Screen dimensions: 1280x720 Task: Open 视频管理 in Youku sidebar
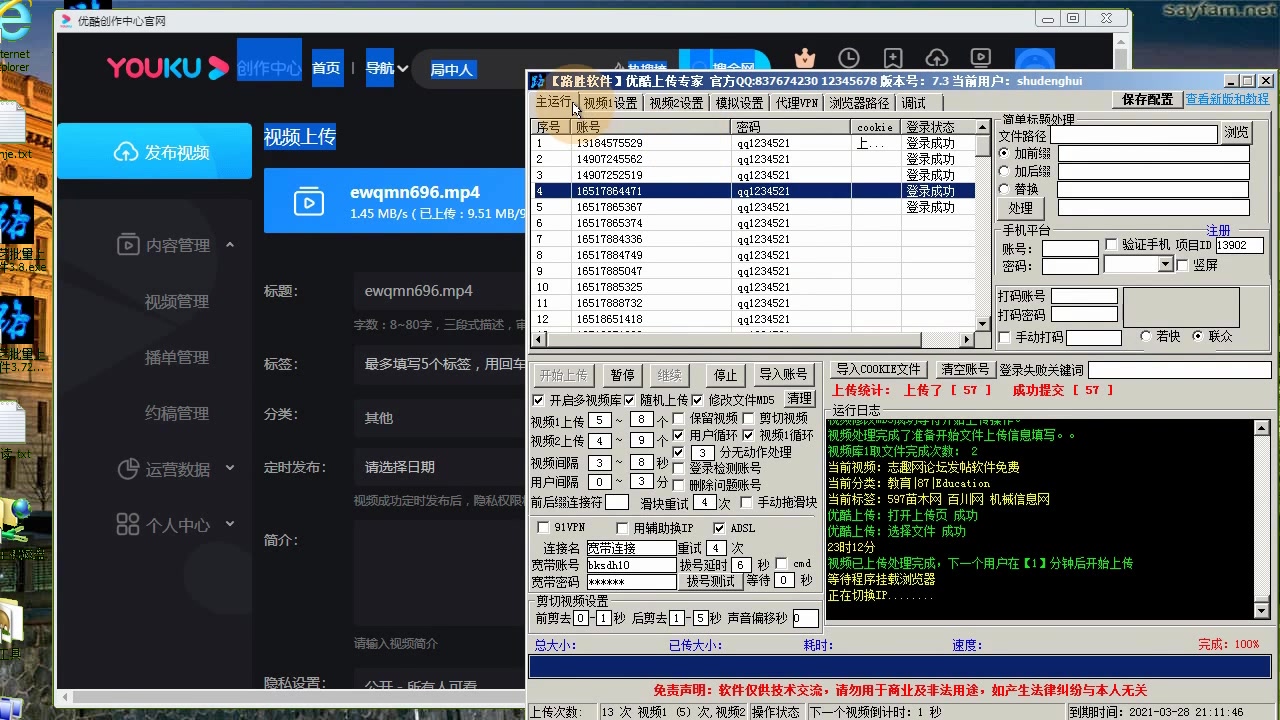pos(177,301)
